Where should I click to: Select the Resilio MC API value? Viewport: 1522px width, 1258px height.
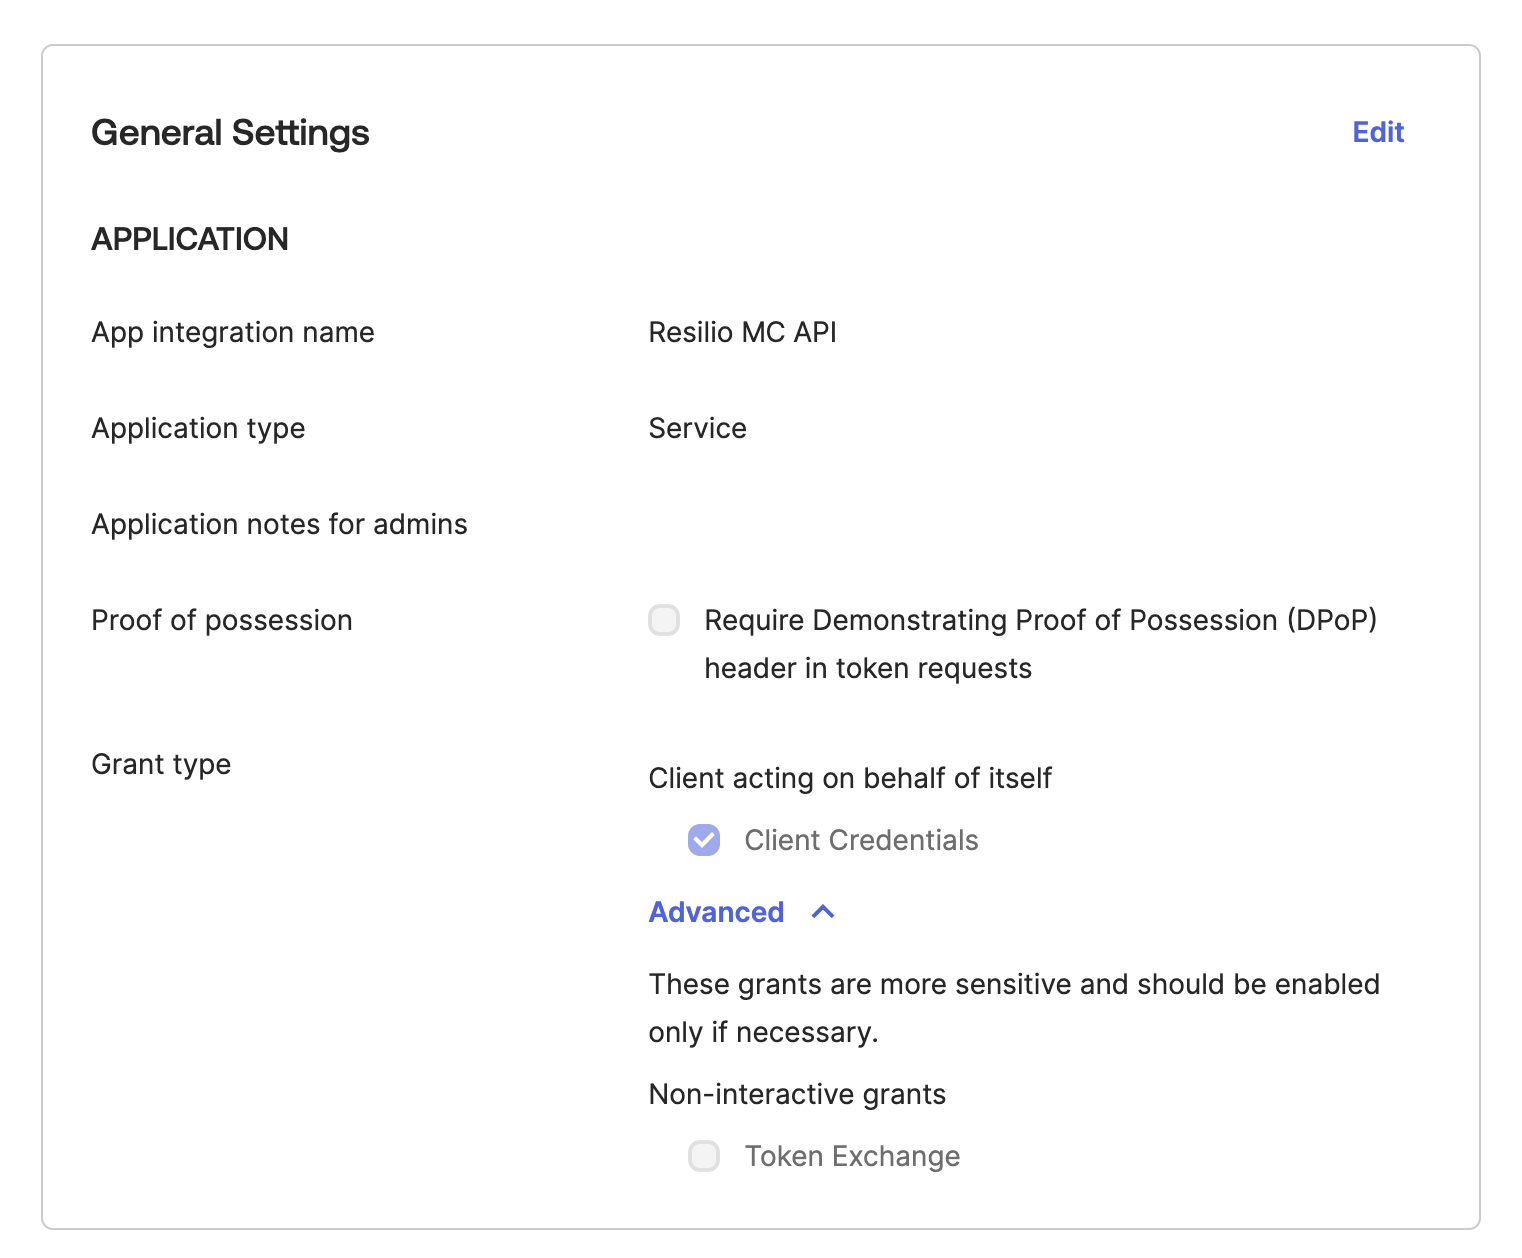[x=742, y=332]
